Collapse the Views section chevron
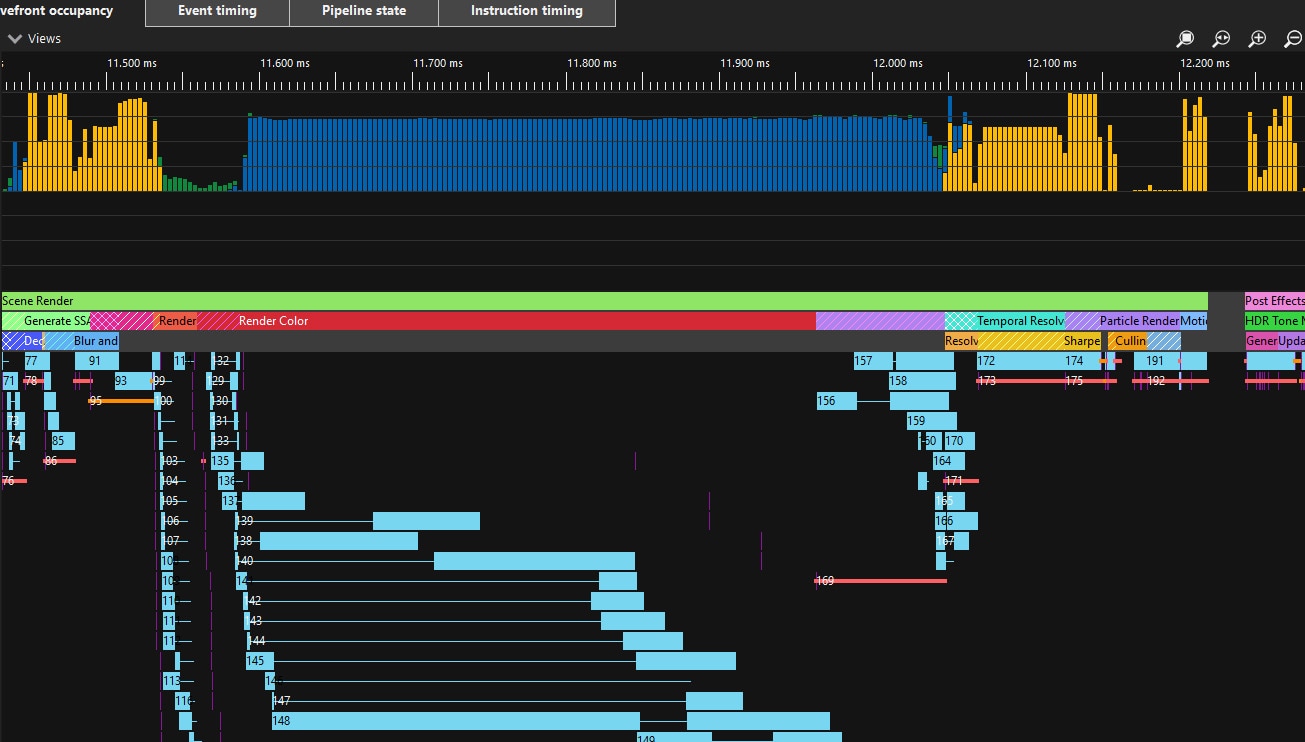 tap(15, 38)
